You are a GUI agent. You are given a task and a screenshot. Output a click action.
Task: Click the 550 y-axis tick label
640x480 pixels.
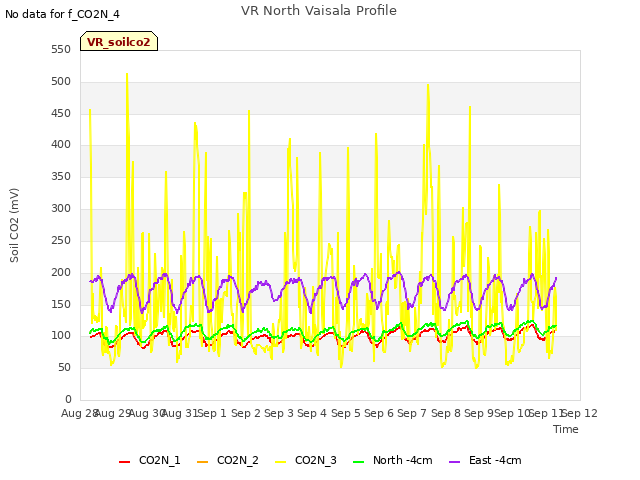pos(61,49)
